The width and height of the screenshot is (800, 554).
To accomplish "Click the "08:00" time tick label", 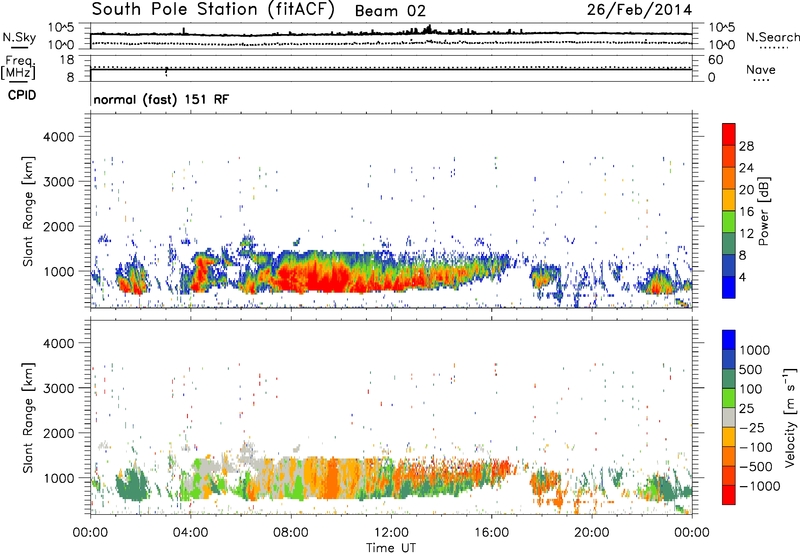I will coord(291,533).
